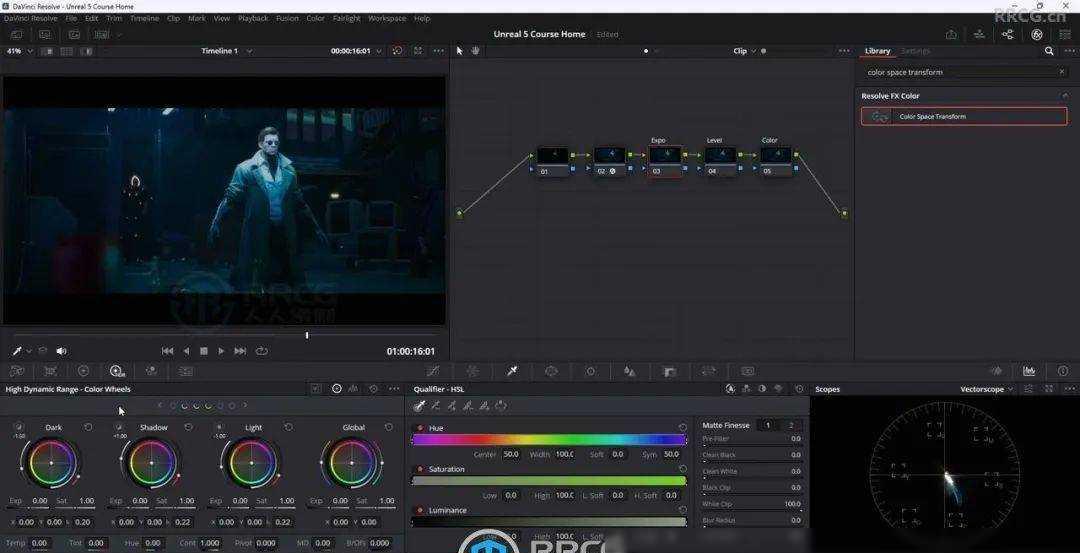Image resolution: width=1080 pixels, height=553 pixels.
Task: Click the Saturation qualifier range bar
Action: click(549, 481)
